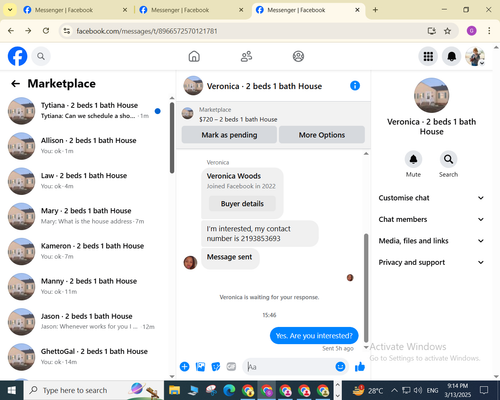
Task: Open a new browser tab
Action: pos(375,10)
